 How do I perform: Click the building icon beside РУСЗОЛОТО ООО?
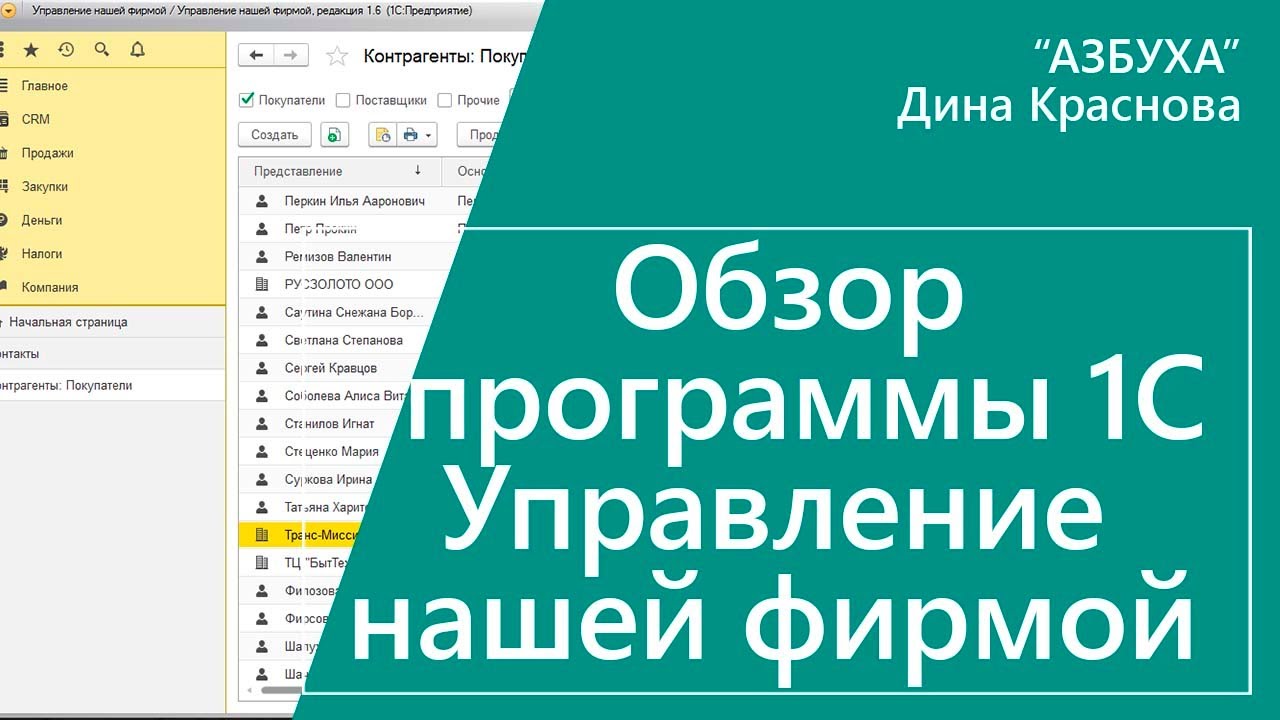[x=262, y=284]
